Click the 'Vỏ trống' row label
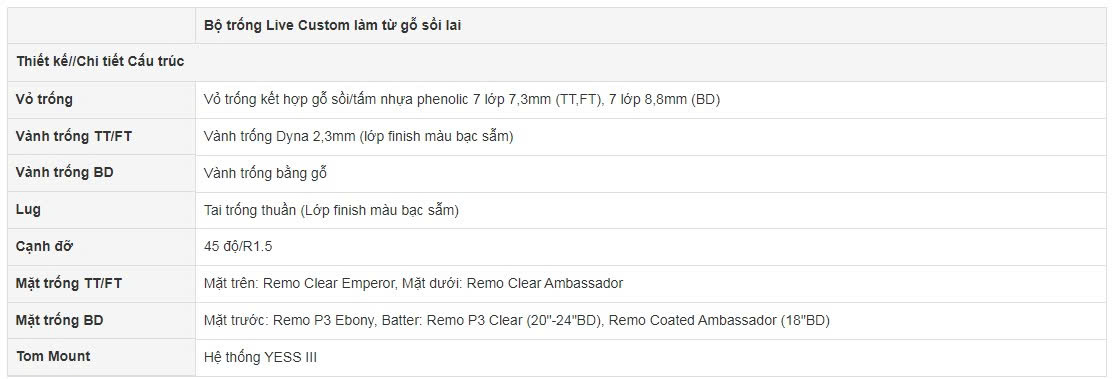 [x=44, y=100]
